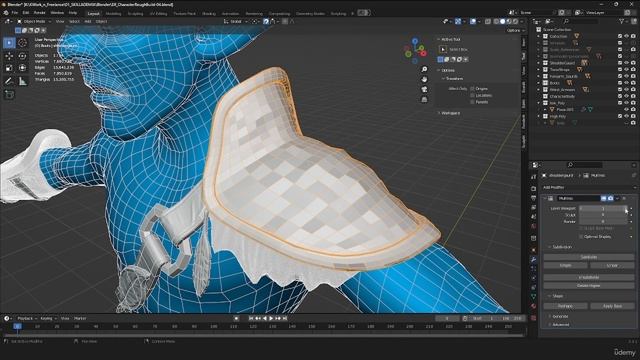This screenshot has height=360, width=640.
Task: Open the Playback dropdown in timeline
Action: click(x=27, y=318)
